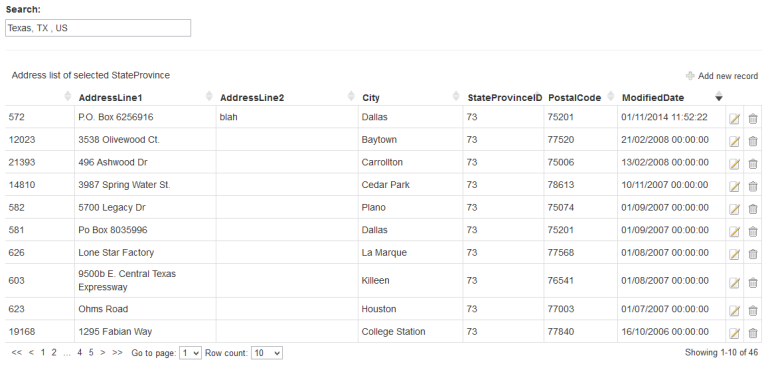Sort by ModifiedDate using the arrow

point(719,96)
